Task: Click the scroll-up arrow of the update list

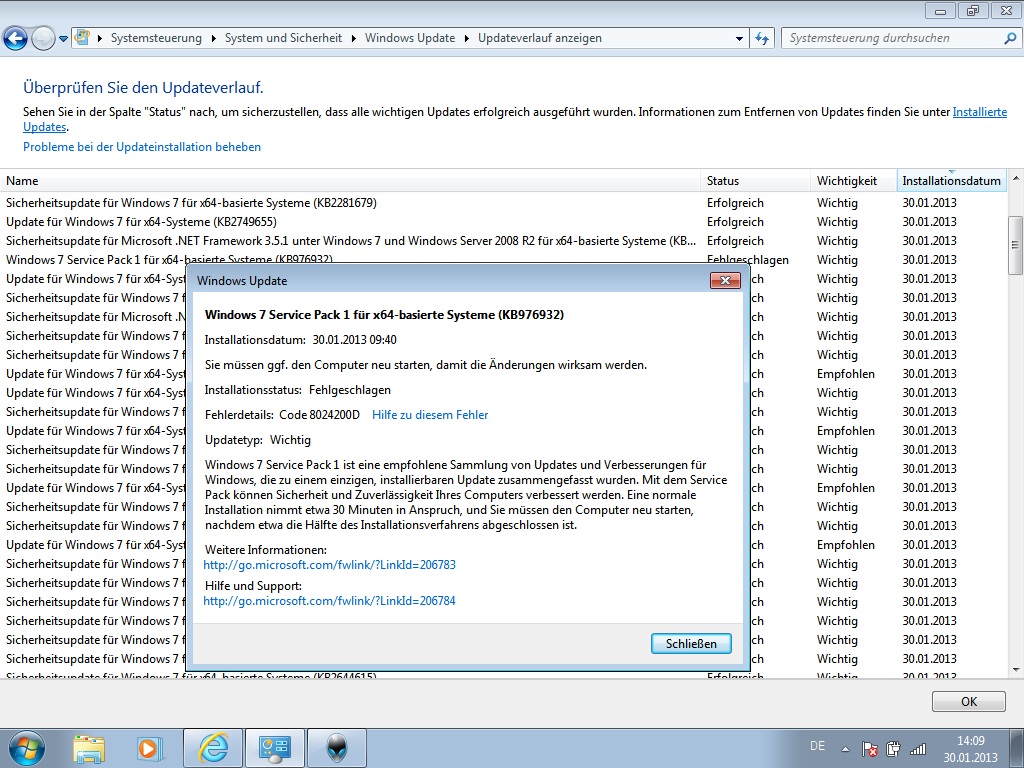Action: 1016,178
